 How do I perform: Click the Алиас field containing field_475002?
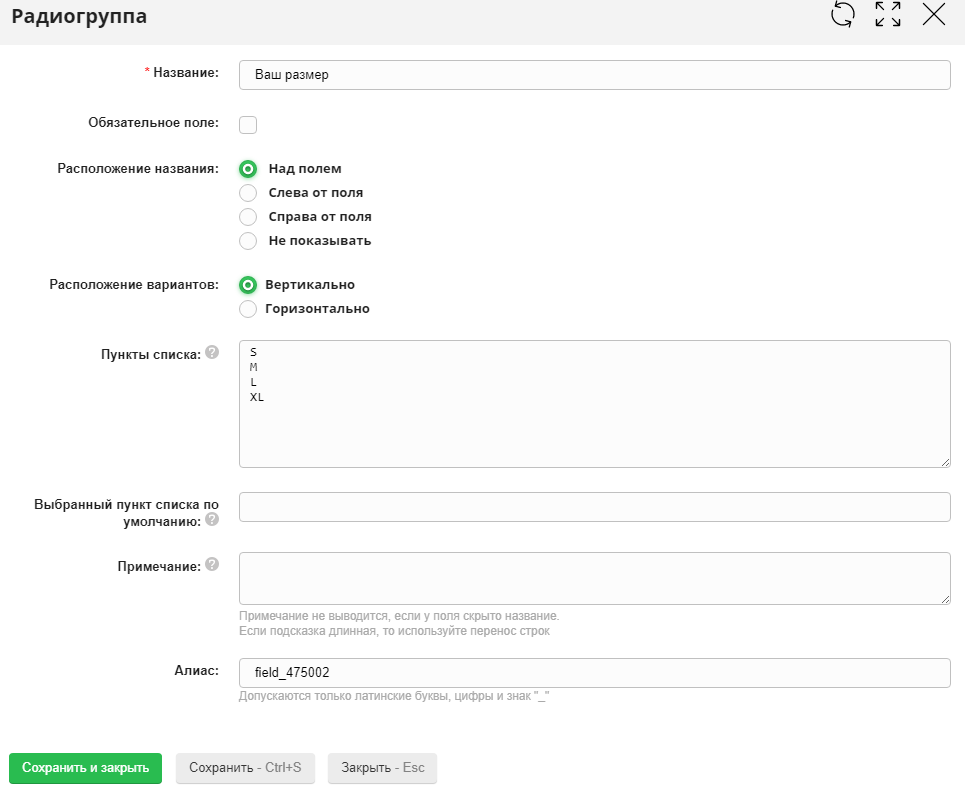coord(594,673)
